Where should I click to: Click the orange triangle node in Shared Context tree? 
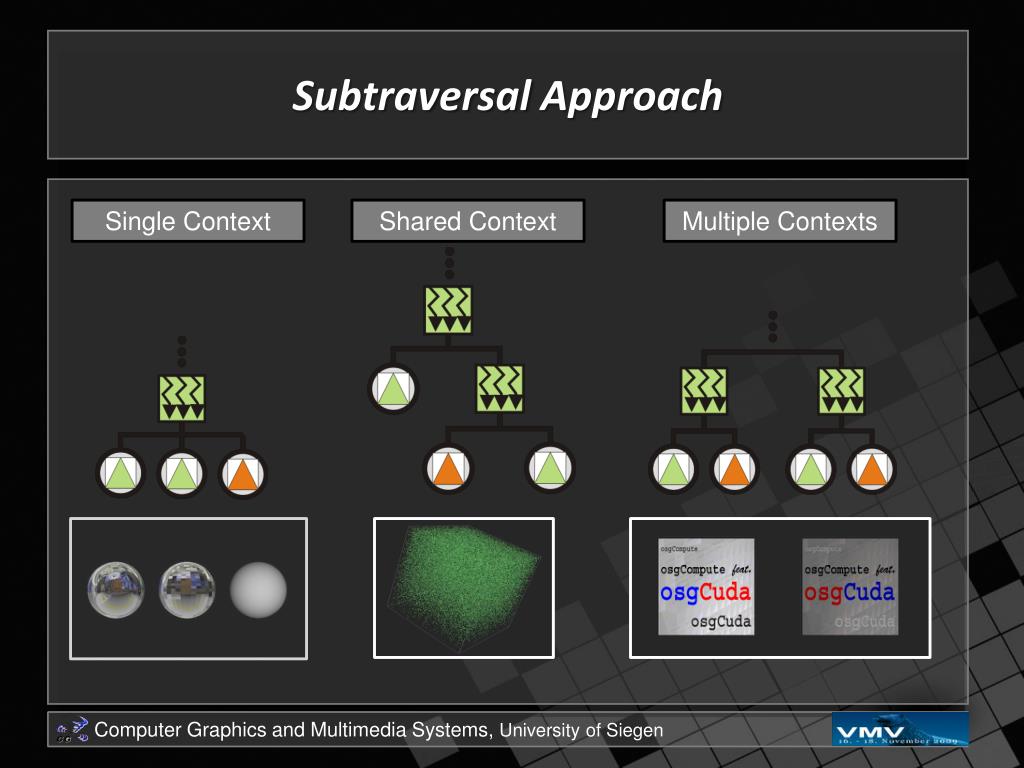point(448,468)
